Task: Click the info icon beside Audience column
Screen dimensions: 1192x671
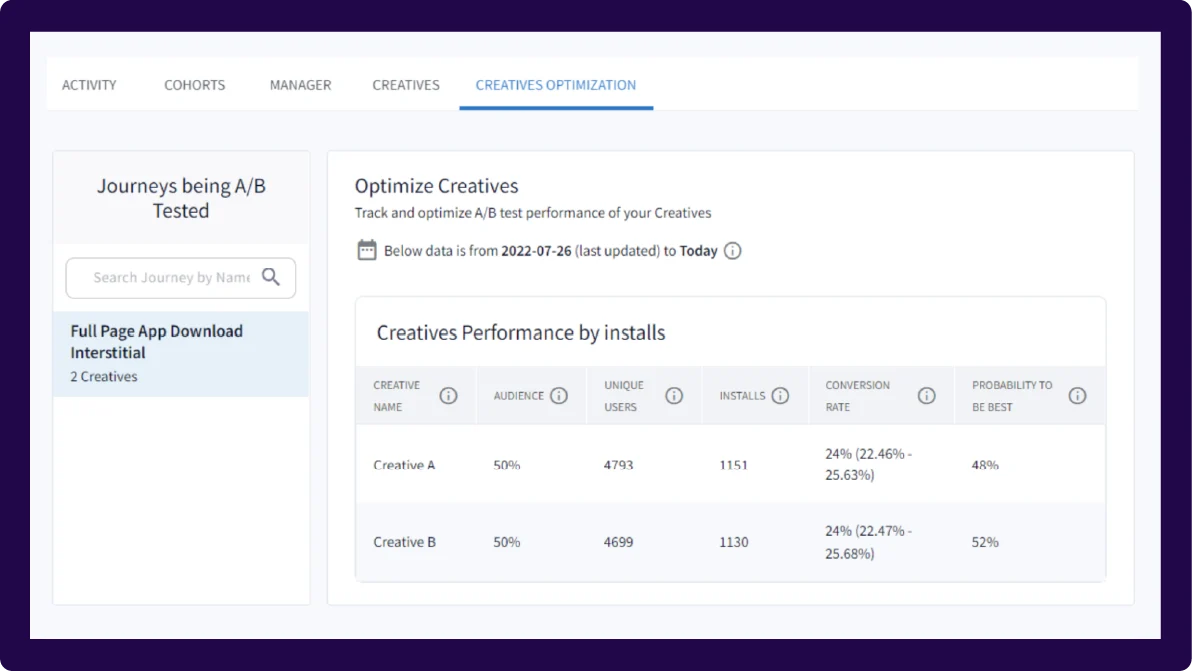Action: point(559,395)
